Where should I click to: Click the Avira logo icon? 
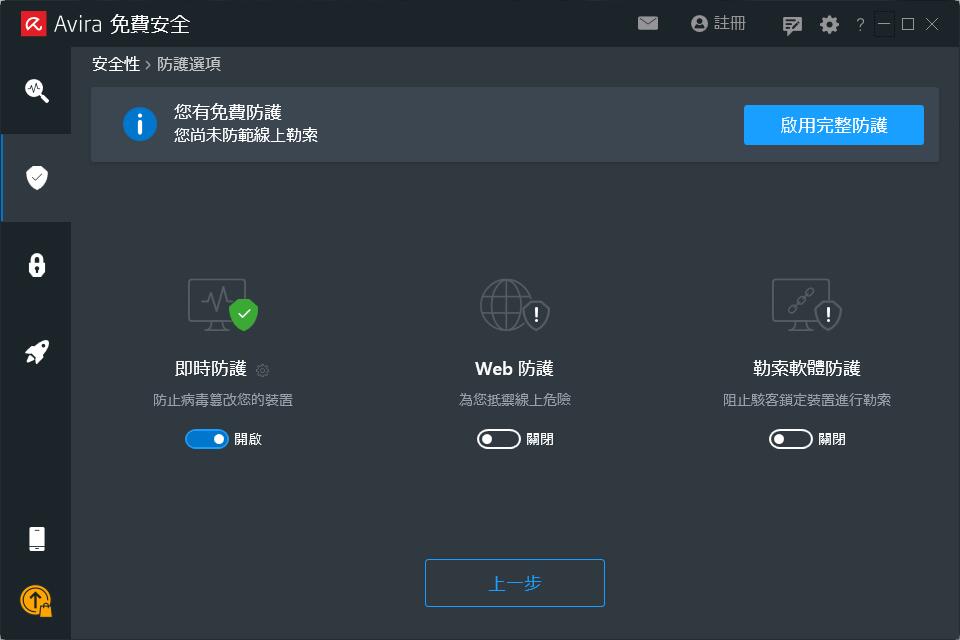tap(34, 24)
